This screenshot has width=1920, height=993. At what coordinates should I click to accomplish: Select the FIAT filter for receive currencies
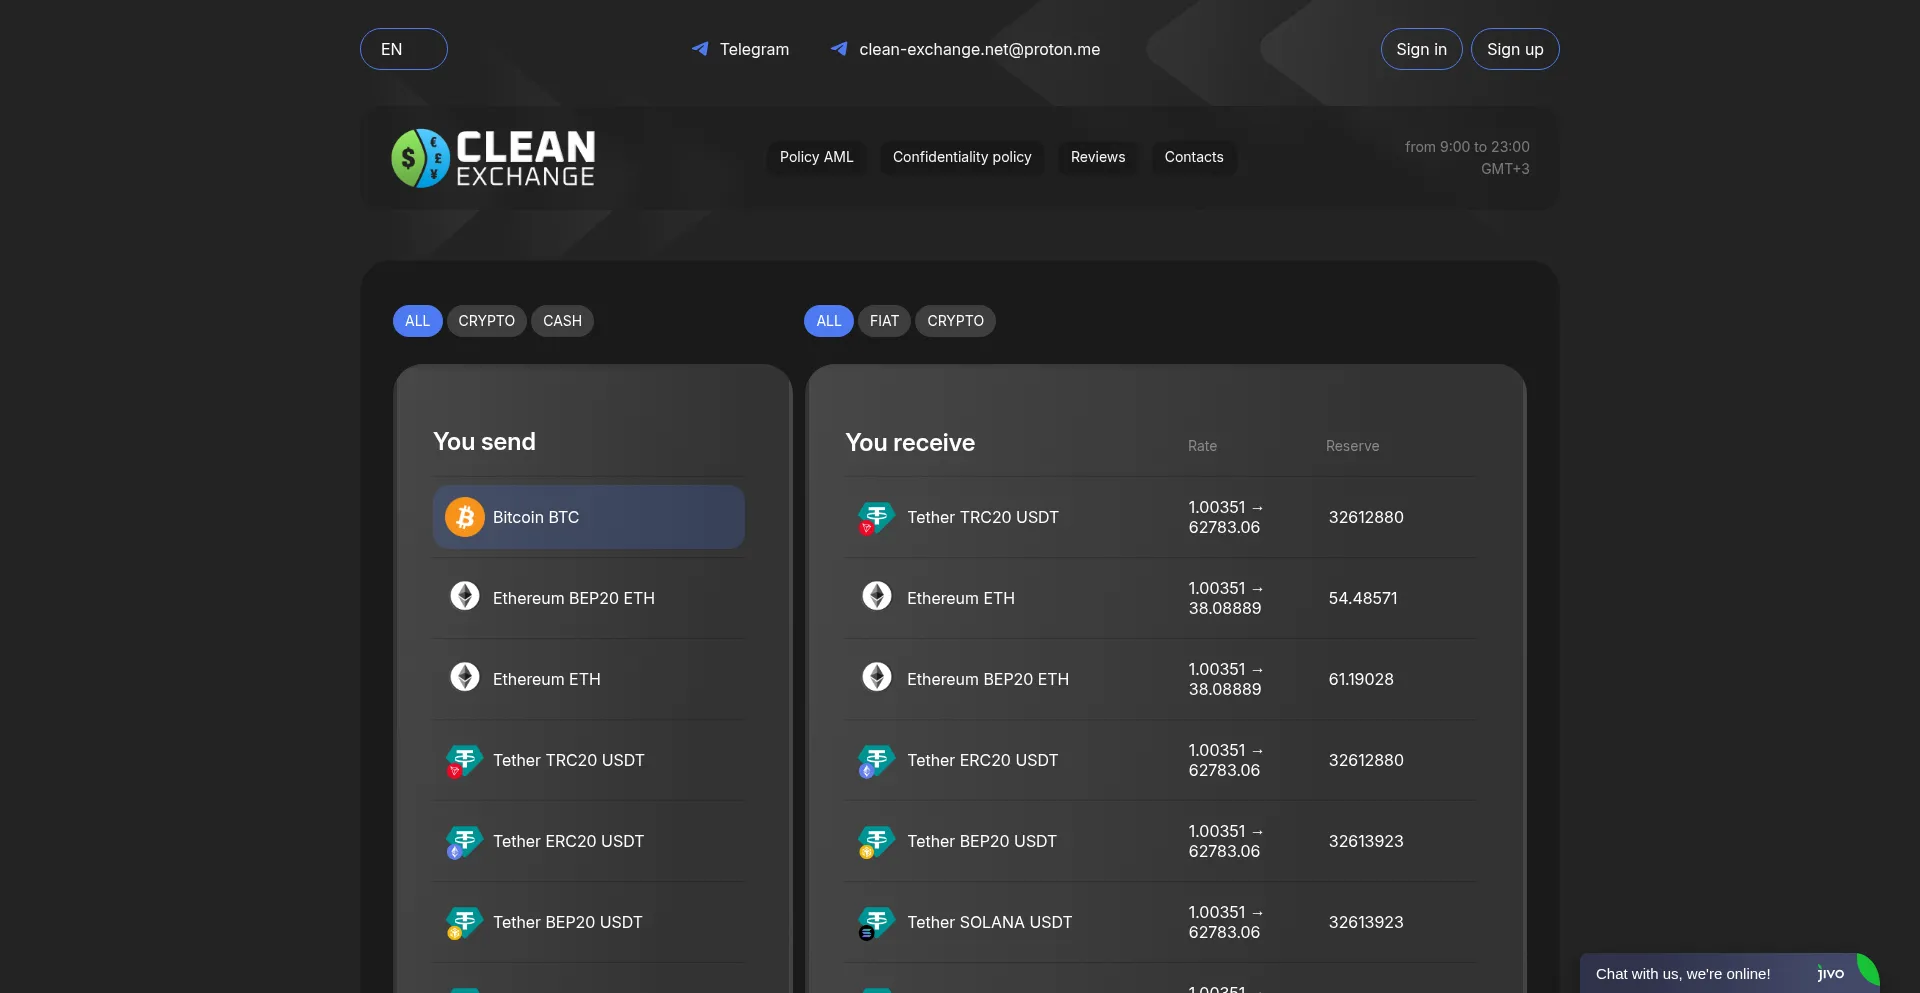(884, 321)
